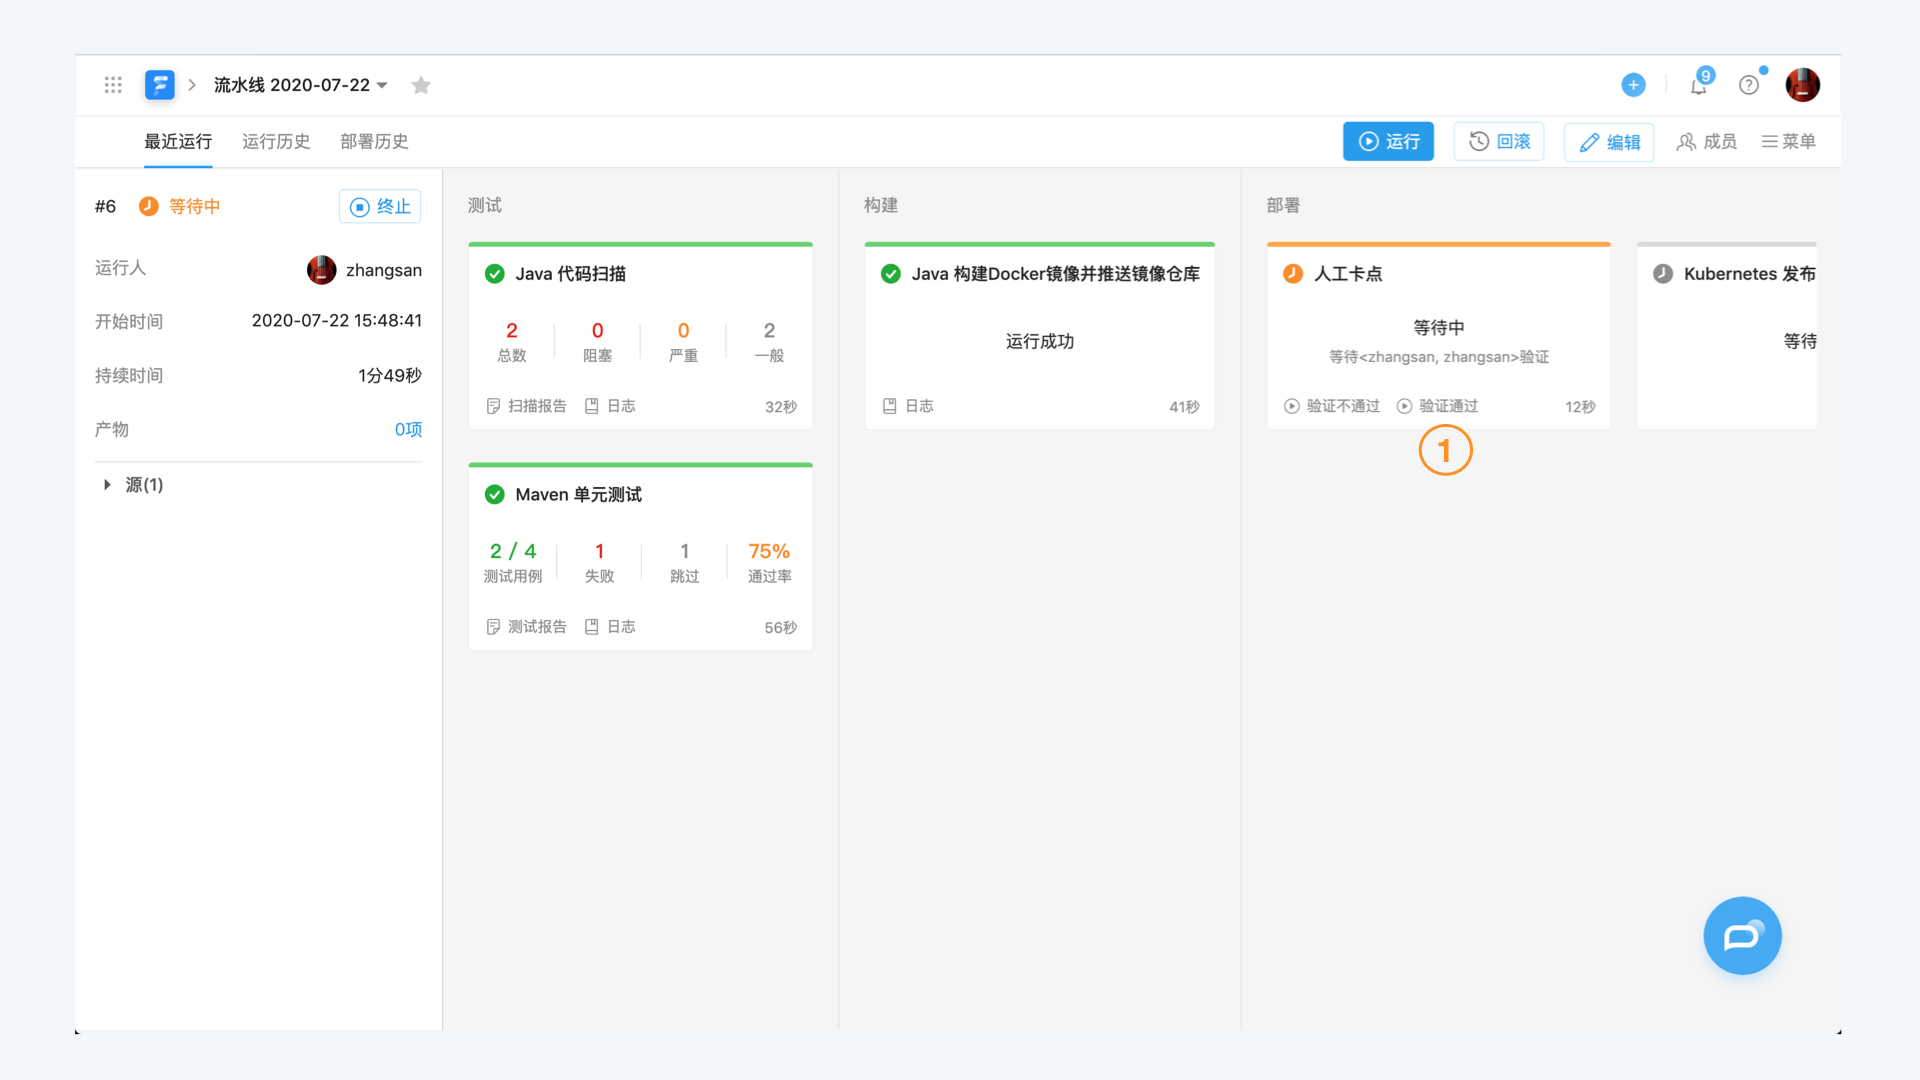Open the notifications bell
Image resolution: width=1920 pixels, height=1080 pixels.
click(1699, 85)
